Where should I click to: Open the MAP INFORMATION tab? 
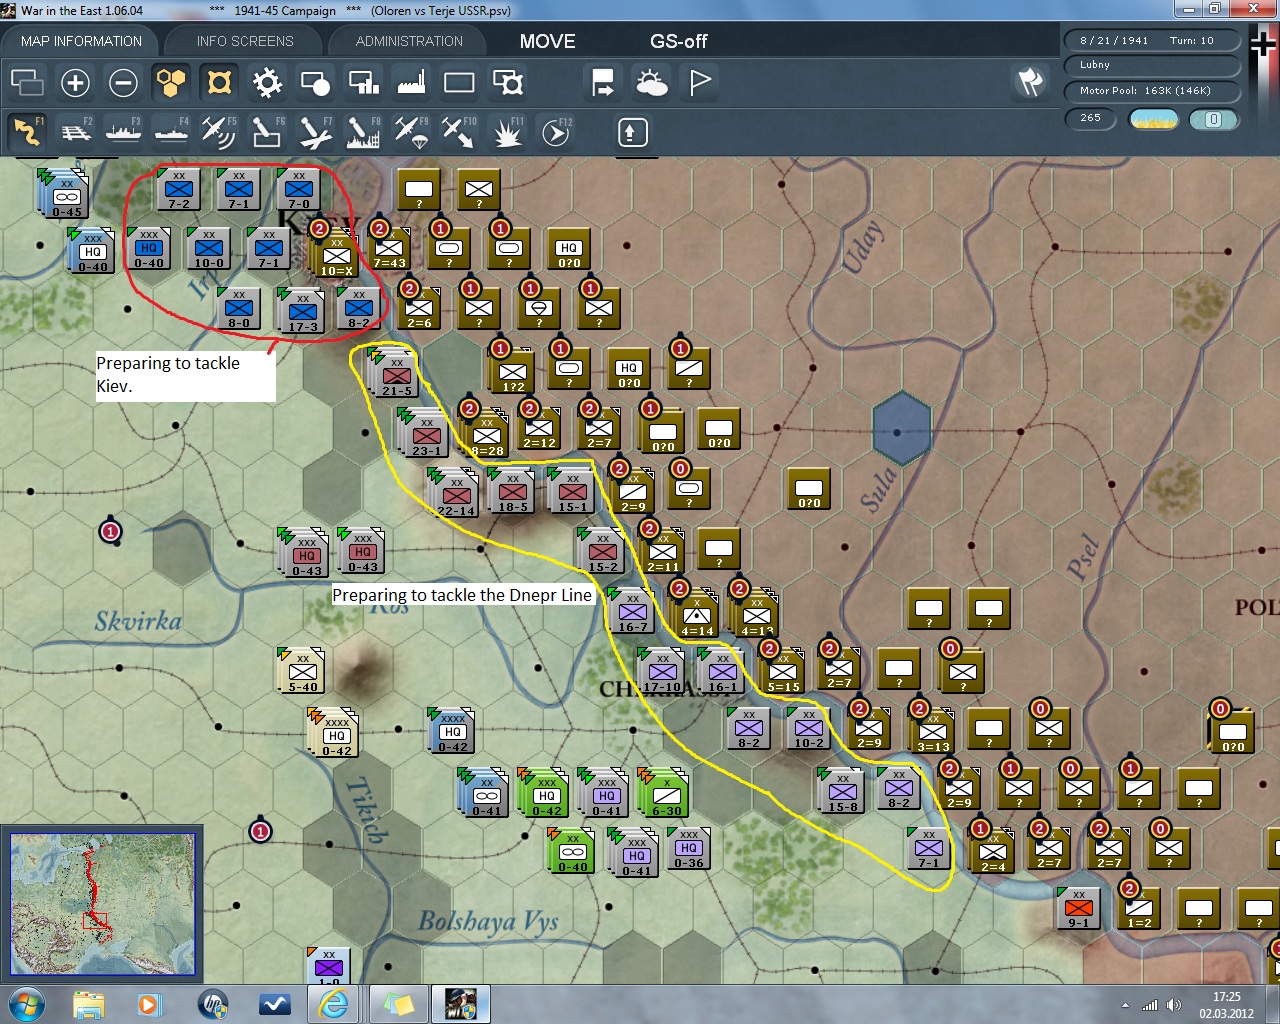click(81, 41)
